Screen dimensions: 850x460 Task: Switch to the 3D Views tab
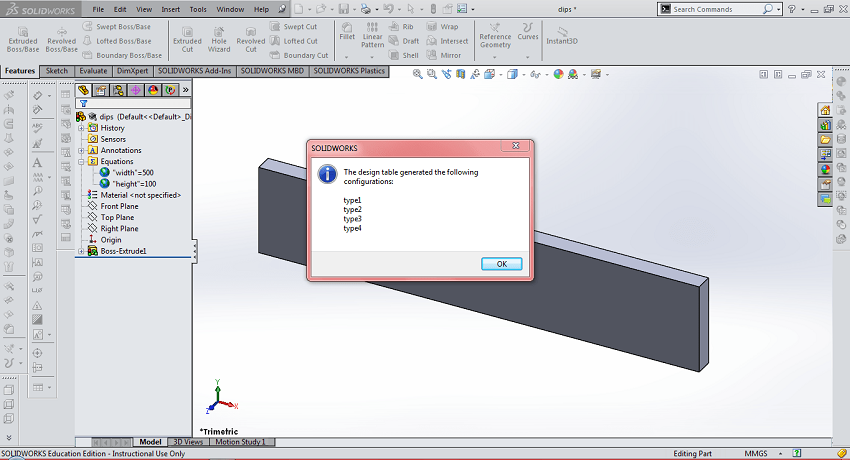(188, 442)
